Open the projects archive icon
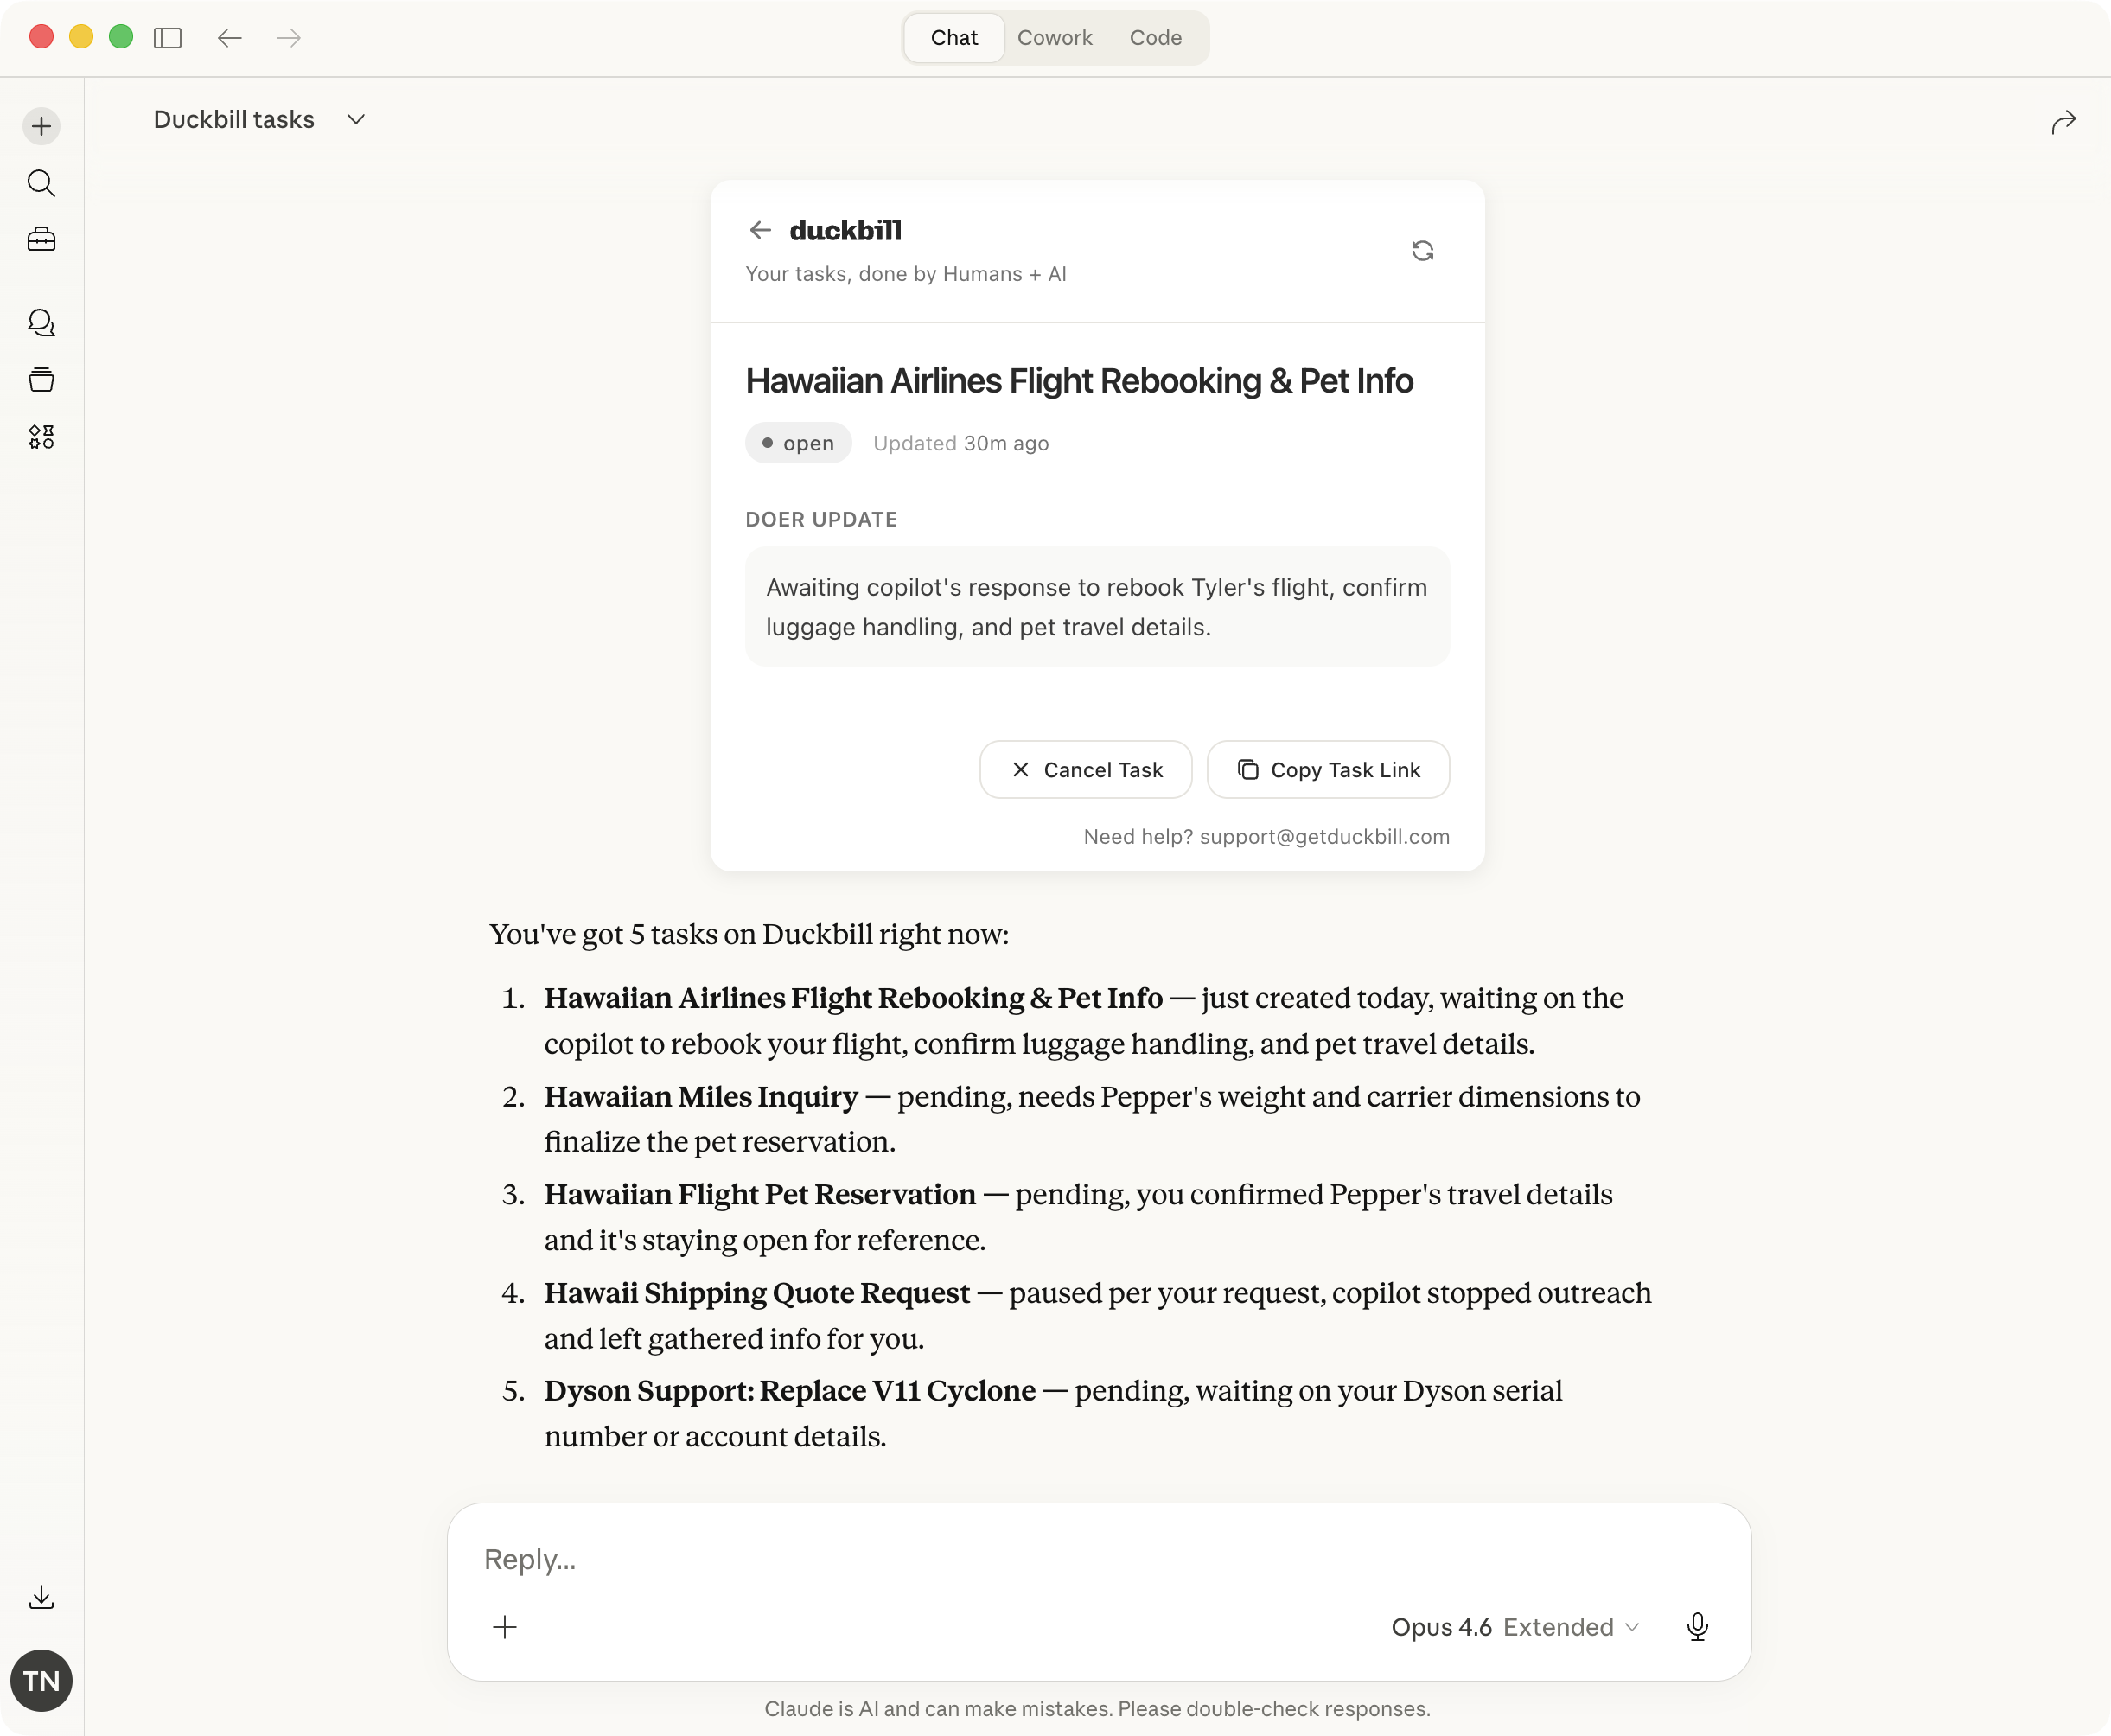 pos(41,379)
